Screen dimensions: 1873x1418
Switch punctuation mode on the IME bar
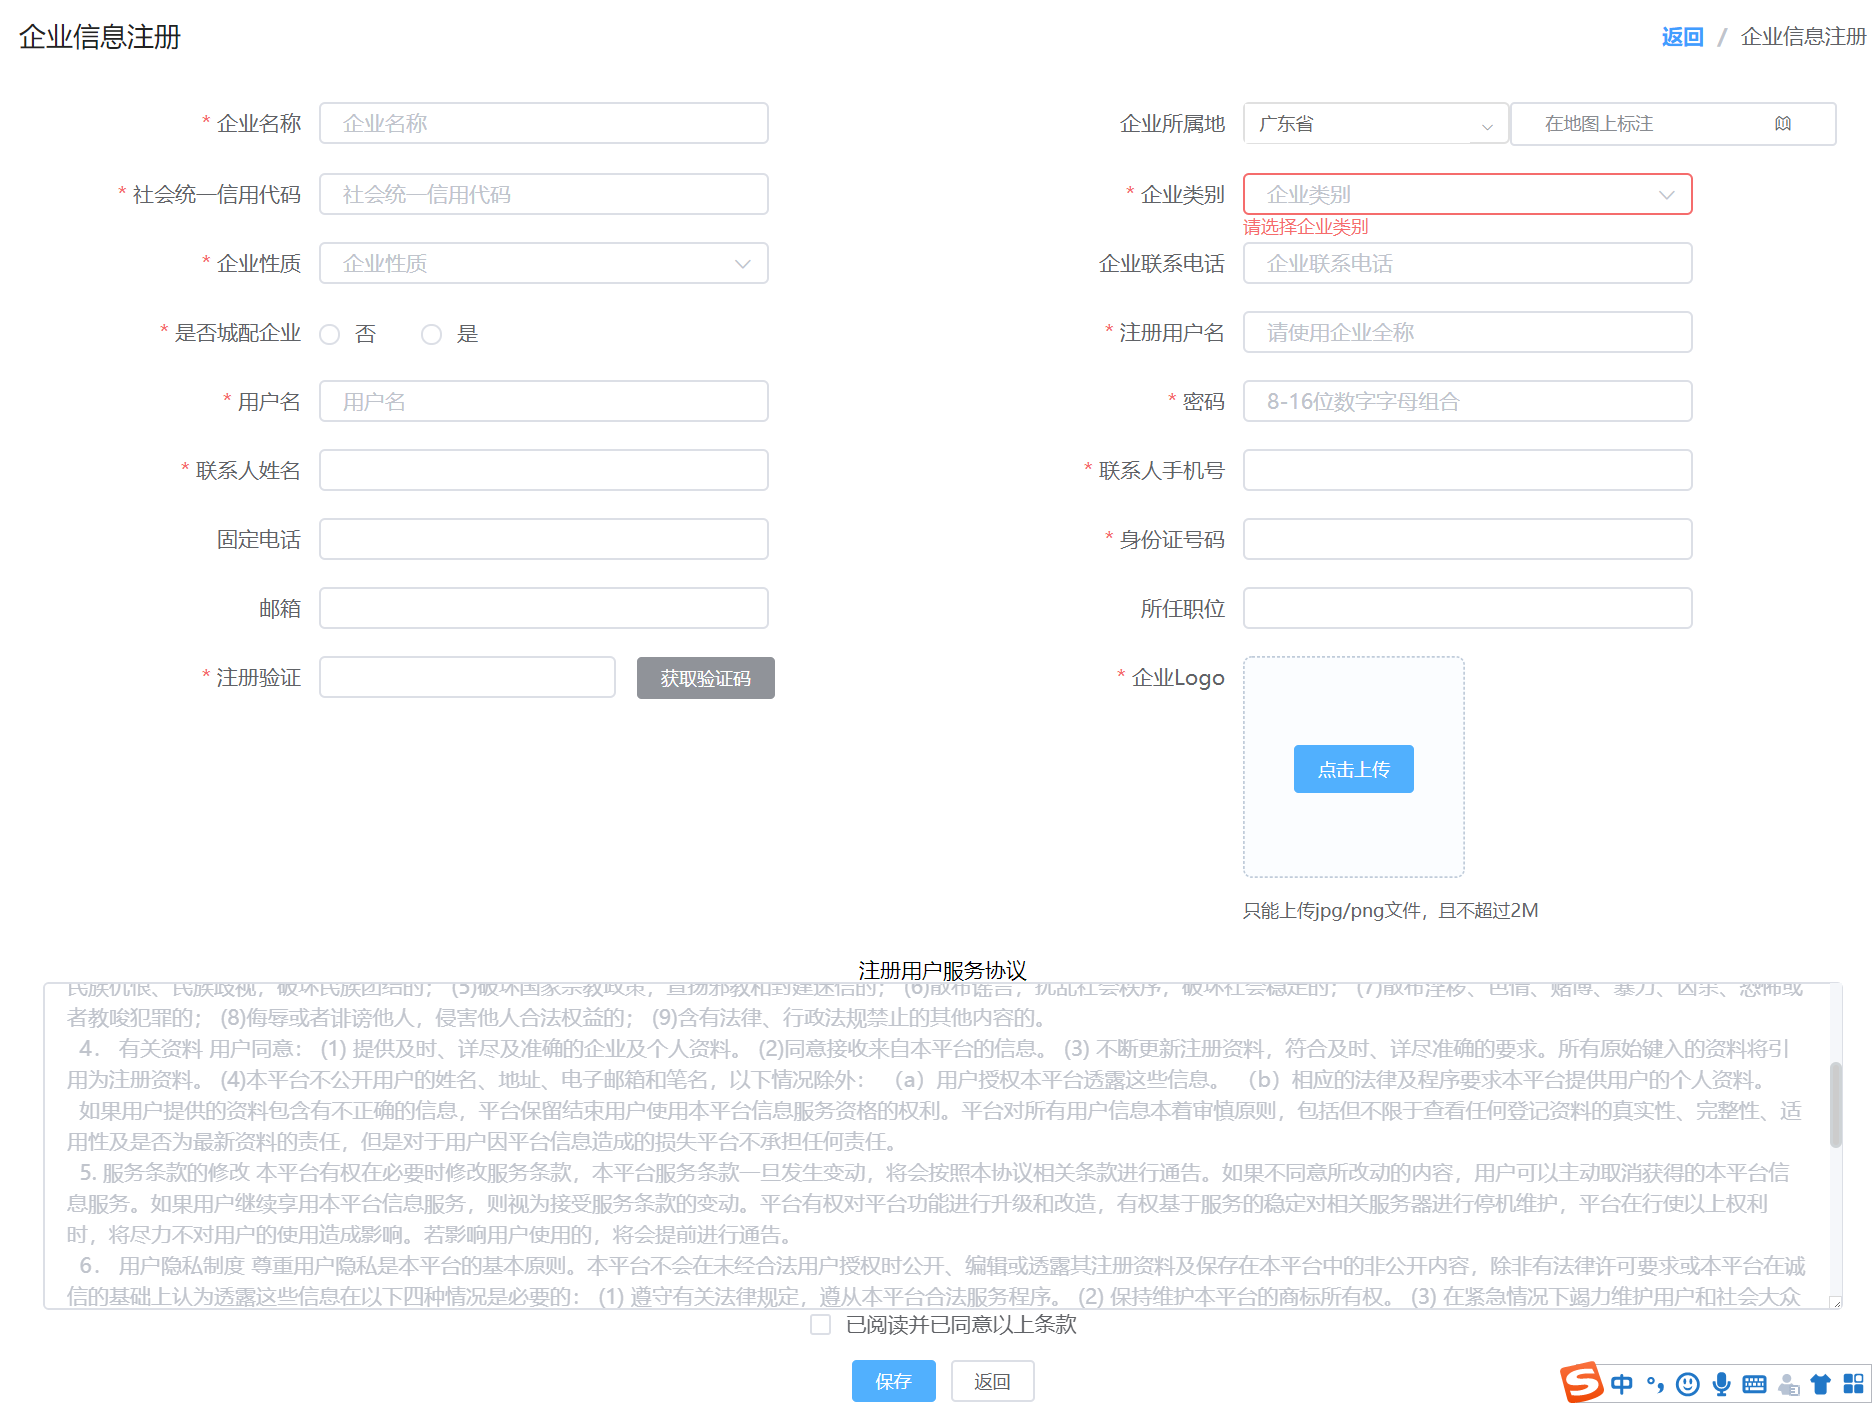[x=1655, y=1384]
